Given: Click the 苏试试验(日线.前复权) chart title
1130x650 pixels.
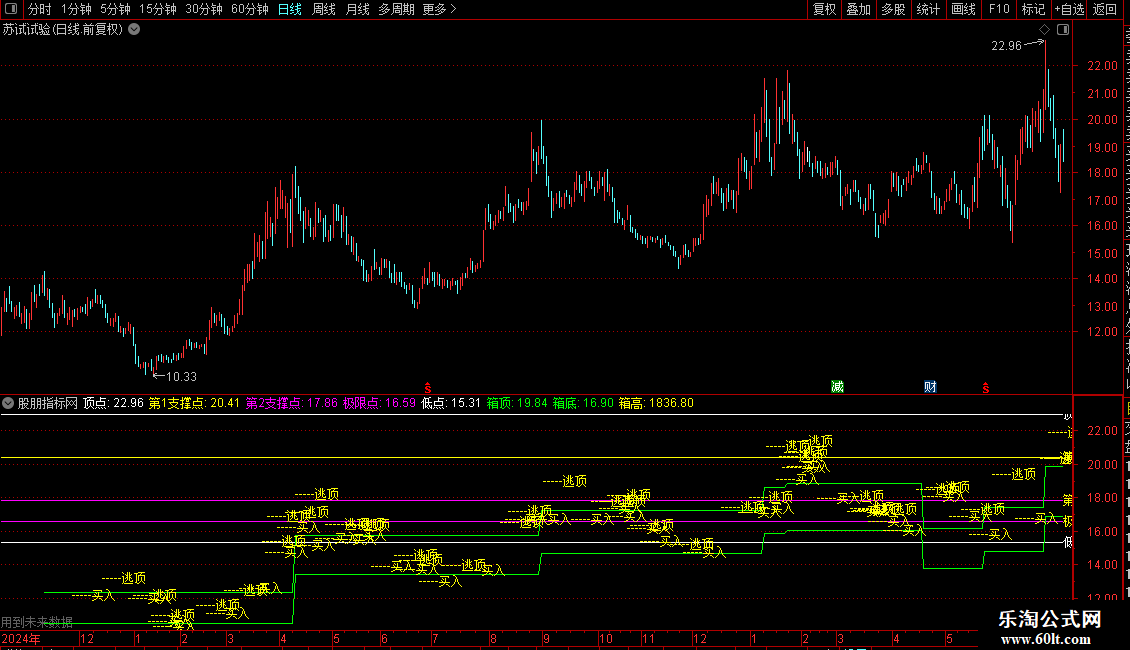Looking at the screenshot, I should [x=63, y=30].
